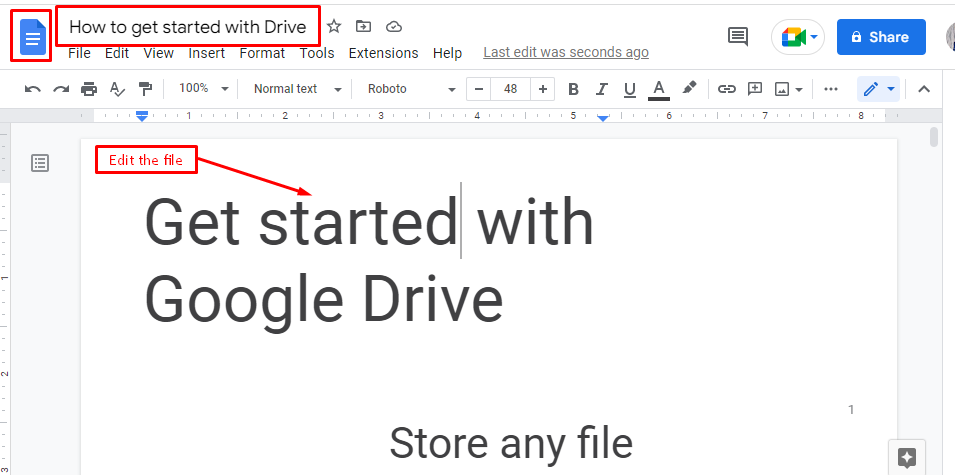955x475 pixels.
Task: Open the Roboto font dropdown
Action: [411, 89]
